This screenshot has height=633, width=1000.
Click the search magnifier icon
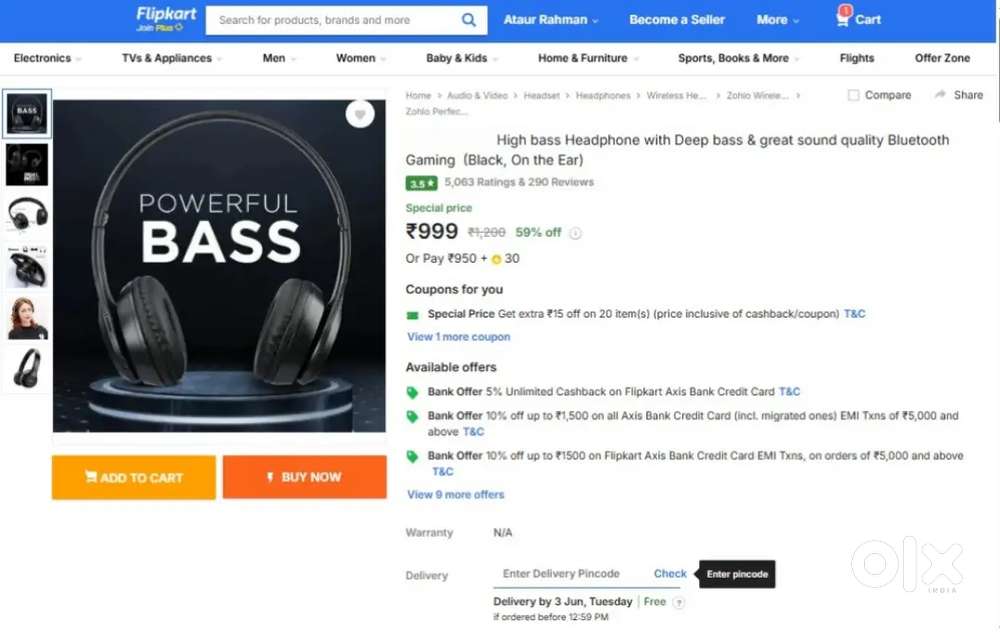click(469, 19)
